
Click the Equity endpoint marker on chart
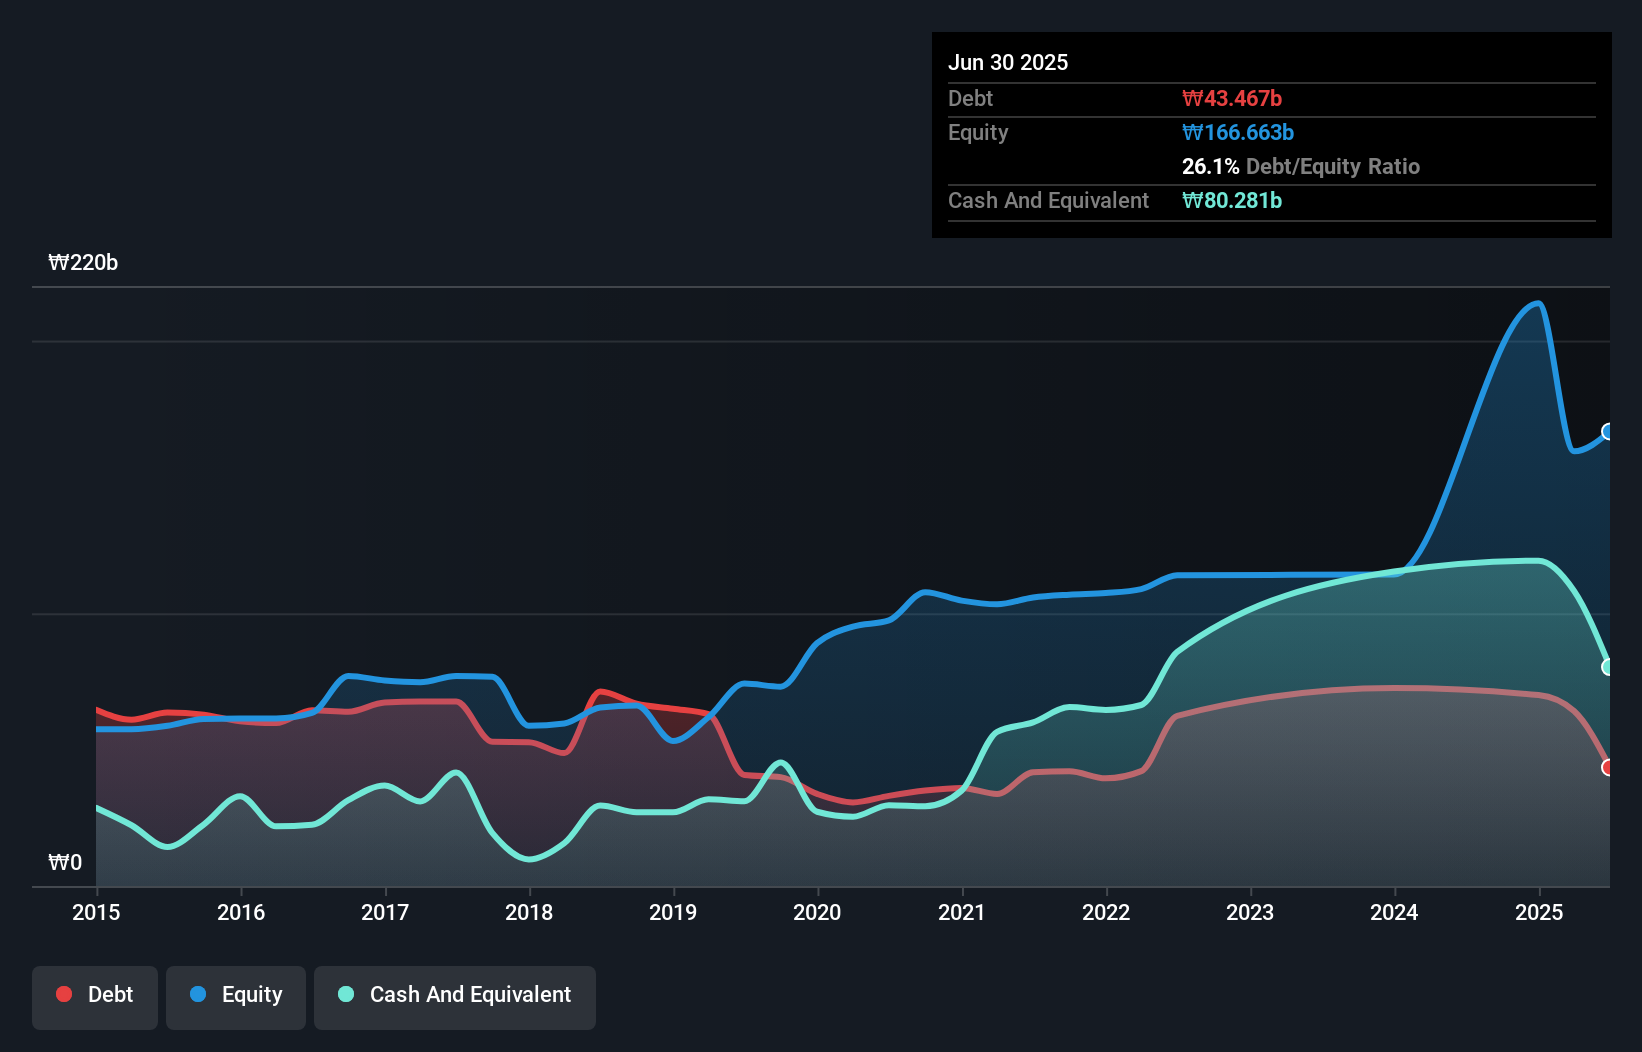point(1608,432)
